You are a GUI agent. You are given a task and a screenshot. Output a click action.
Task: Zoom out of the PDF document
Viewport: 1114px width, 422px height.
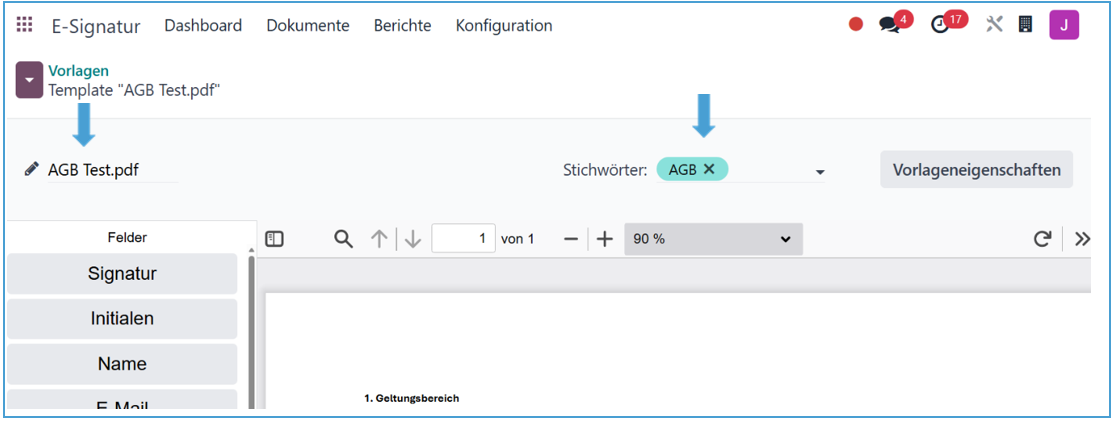click(571, 239)
